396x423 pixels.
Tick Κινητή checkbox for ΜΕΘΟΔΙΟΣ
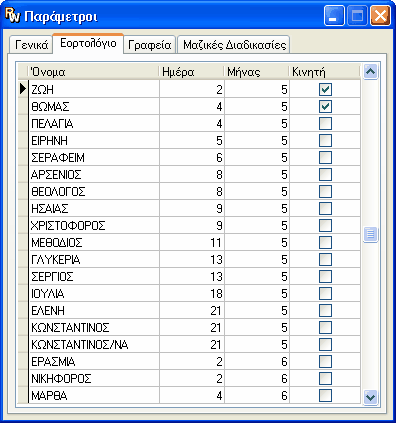coord(325,242)
